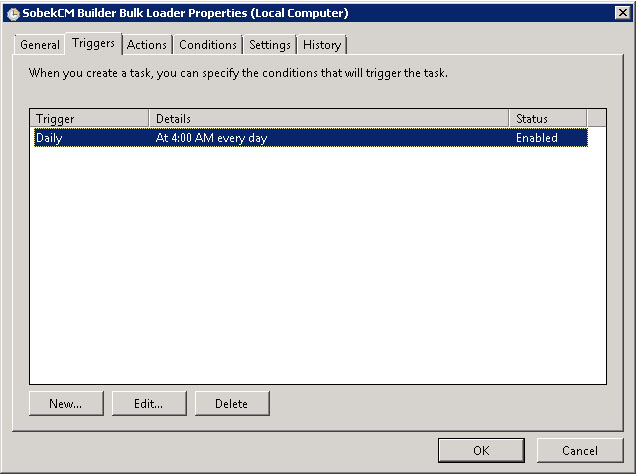This screenshot has width=636, height=474.
Task: Click the task scheduler clock icon in title bar
Action: point(13,13)
